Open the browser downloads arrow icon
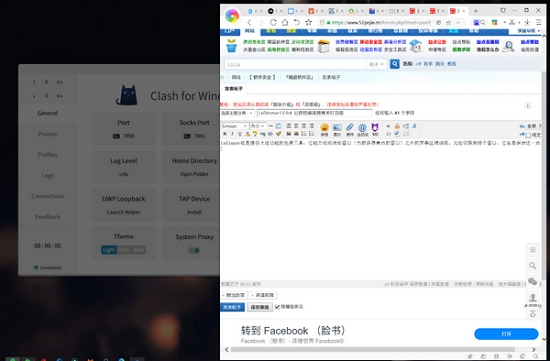 tap(527, 22)
